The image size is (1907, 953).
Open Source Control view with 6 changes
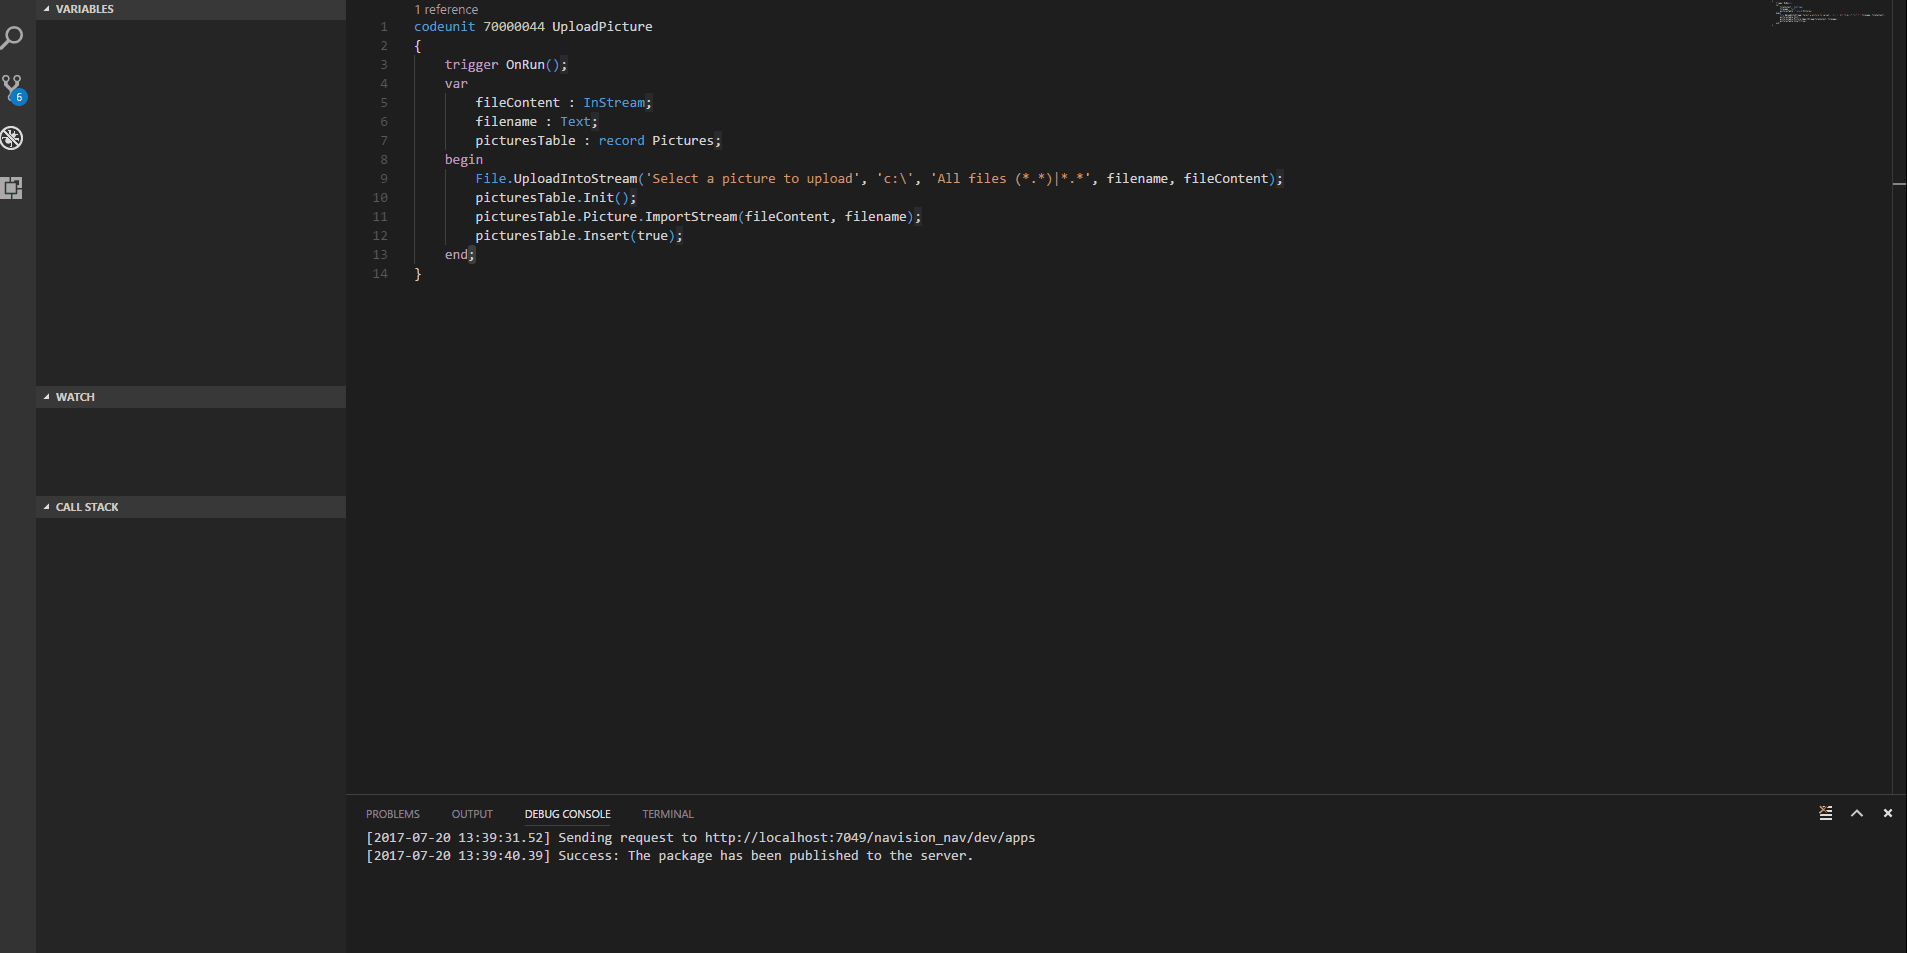pos(12,88)
